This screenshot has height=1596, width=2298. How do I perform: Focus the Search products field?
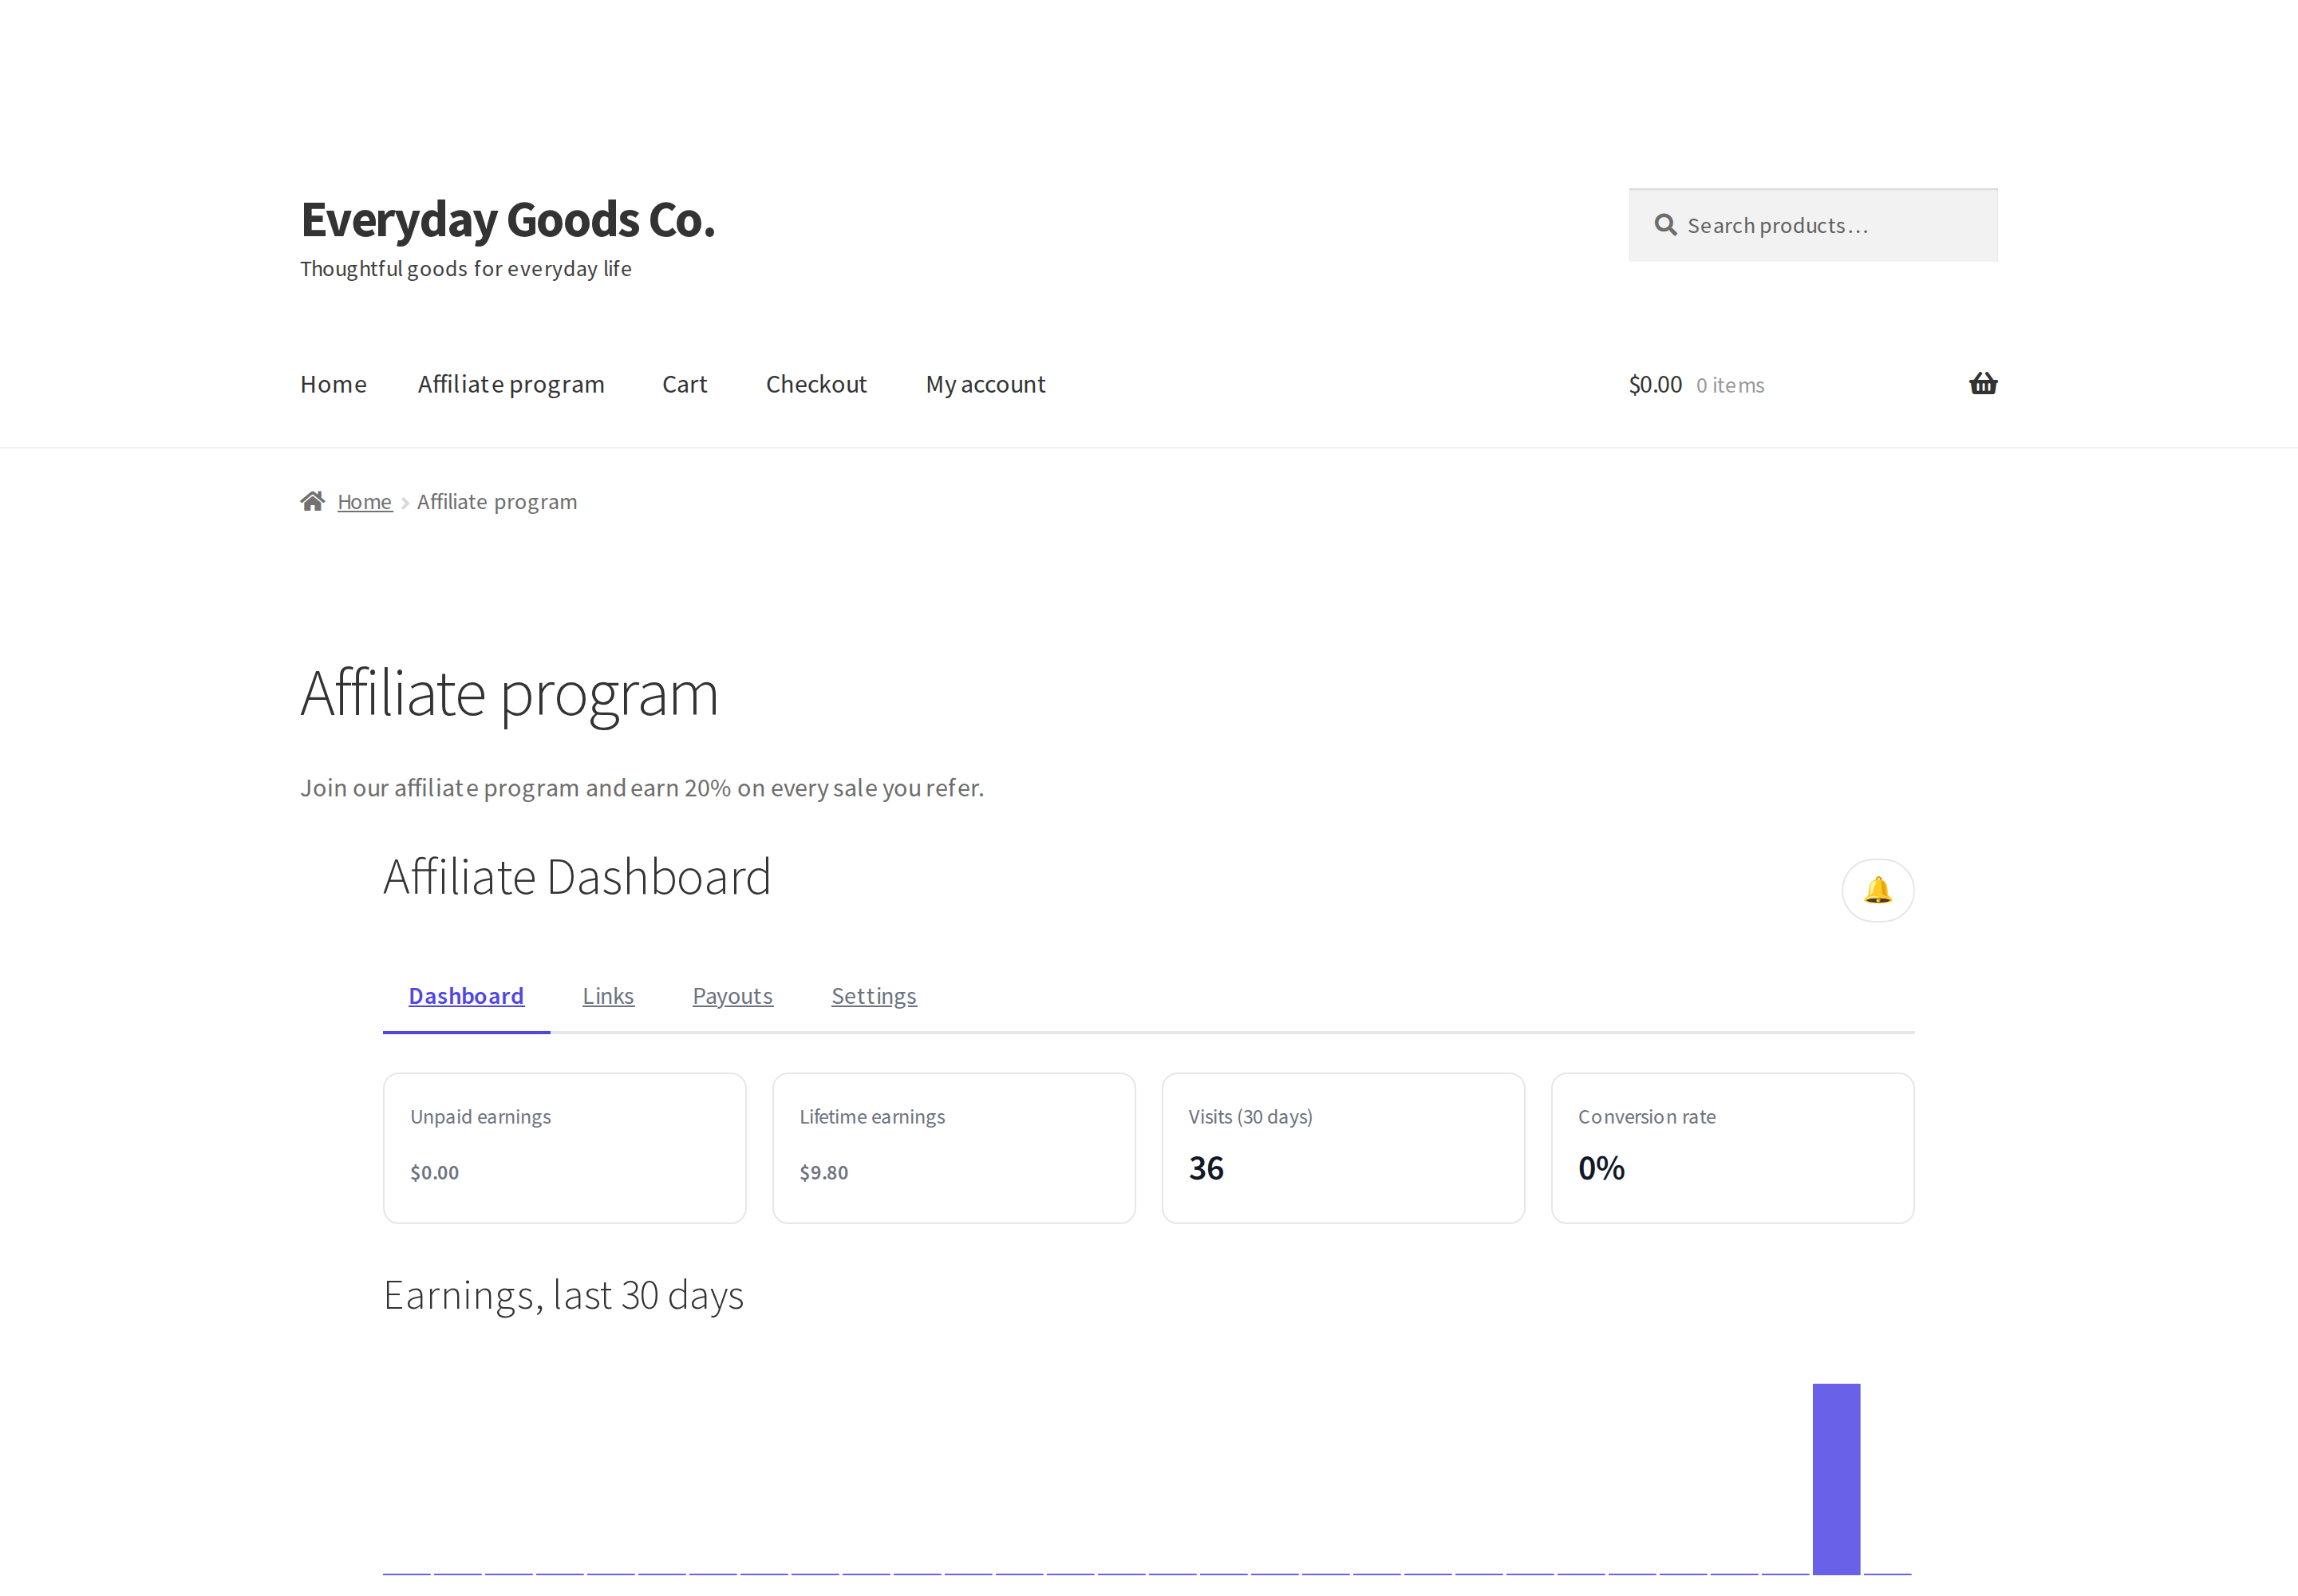(1812, 225)
